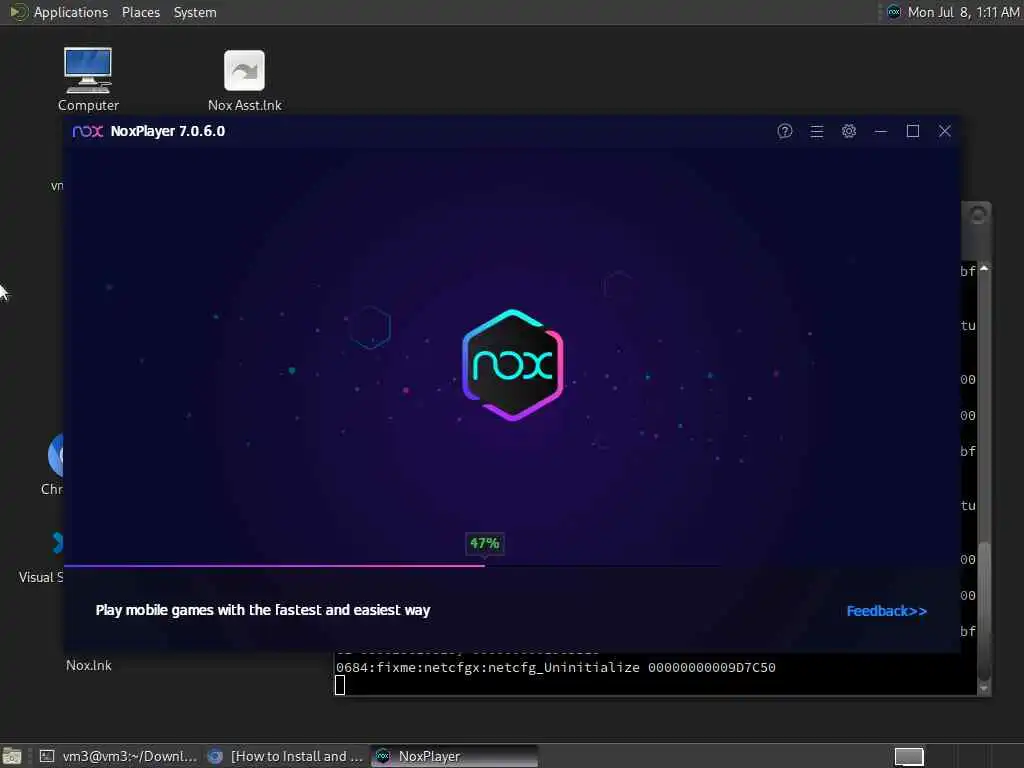Click the terminal line with netcfg_Uninitialize

tap(556, 667)
